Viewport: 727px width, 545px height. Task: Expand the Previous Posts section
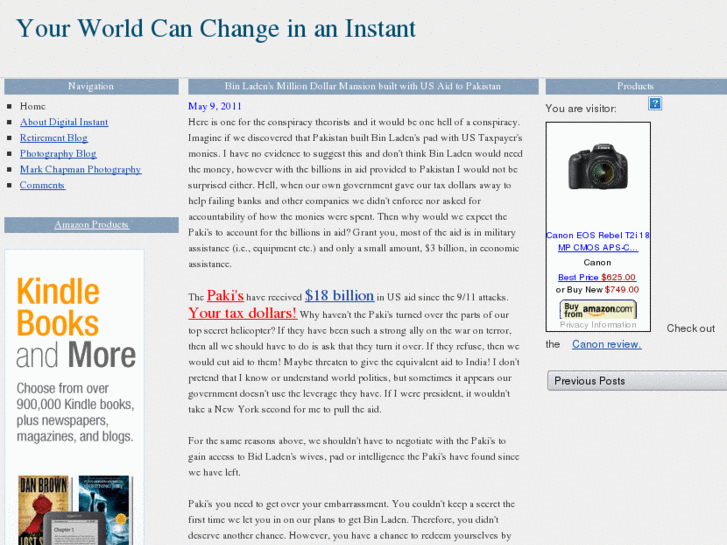tap(637, 381)
